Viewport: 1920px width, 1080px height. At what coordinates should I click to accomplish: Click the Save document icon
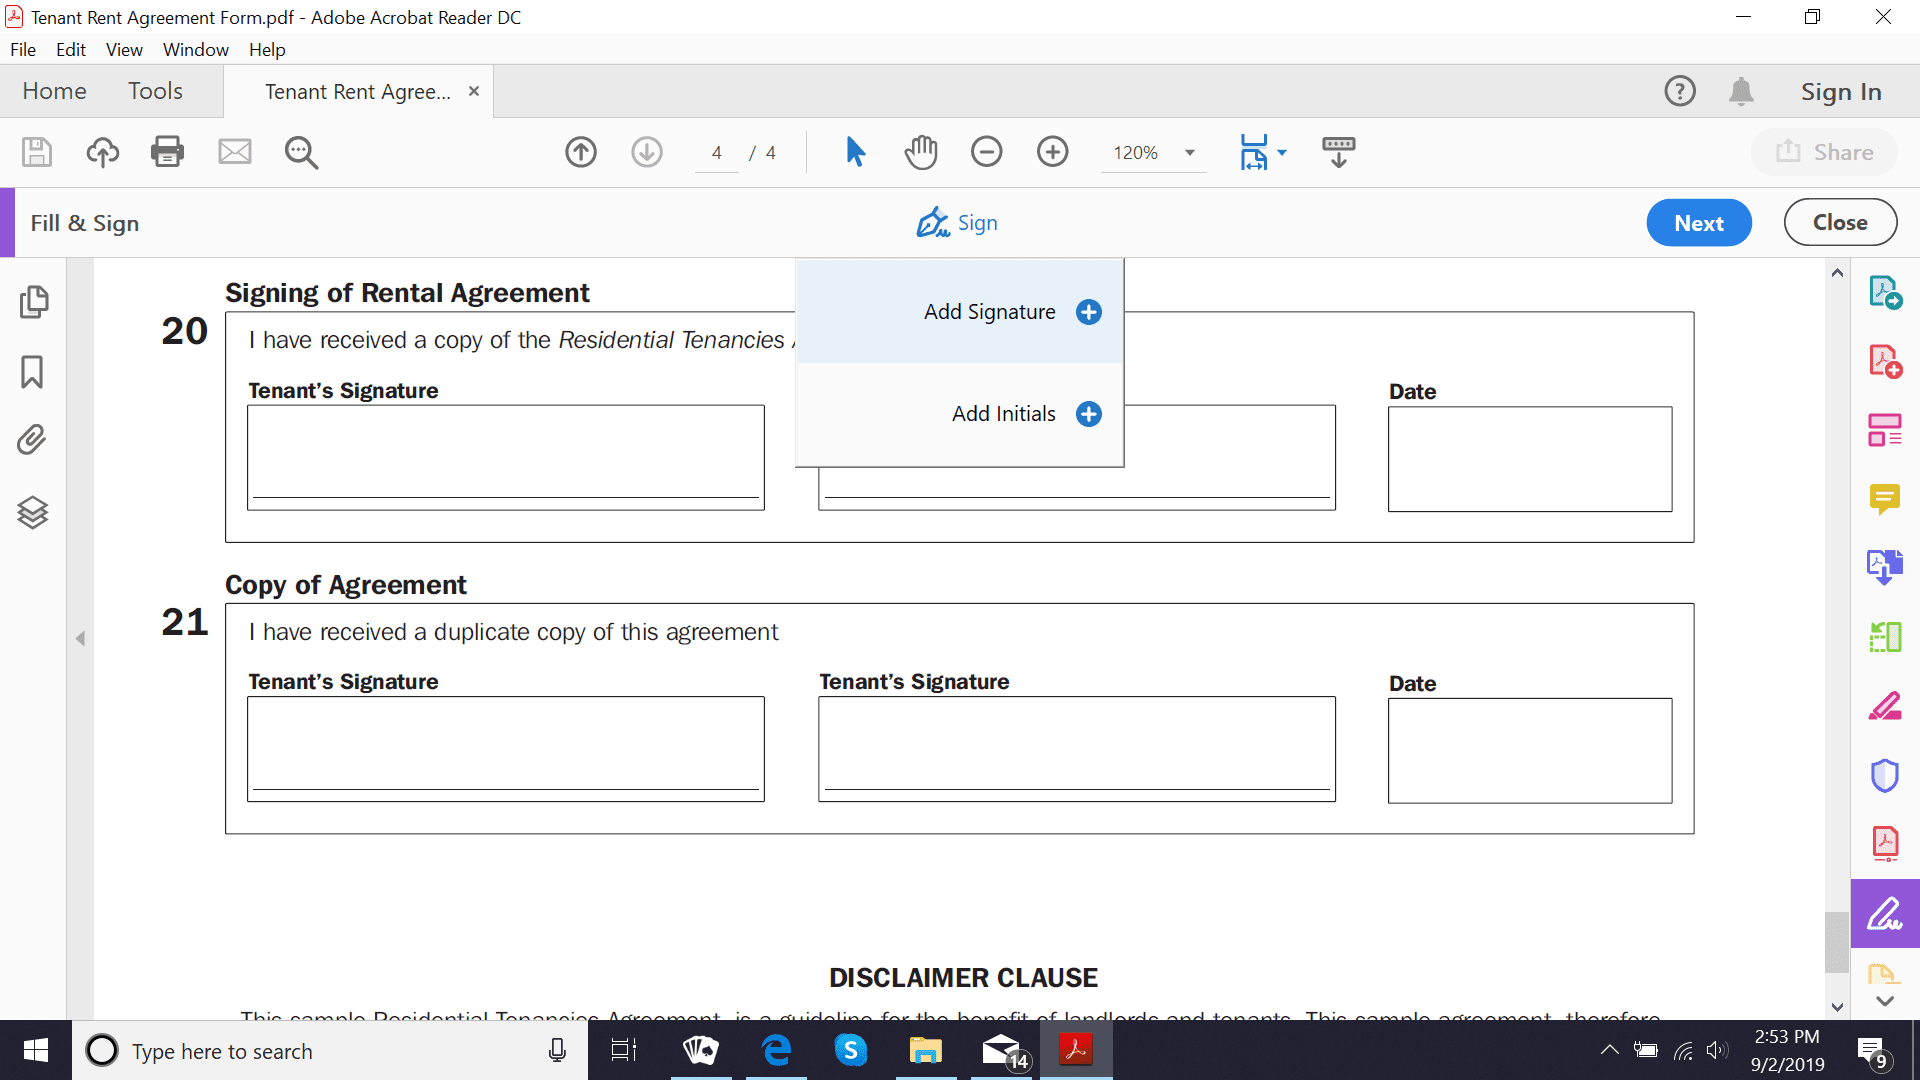[34, 152]
